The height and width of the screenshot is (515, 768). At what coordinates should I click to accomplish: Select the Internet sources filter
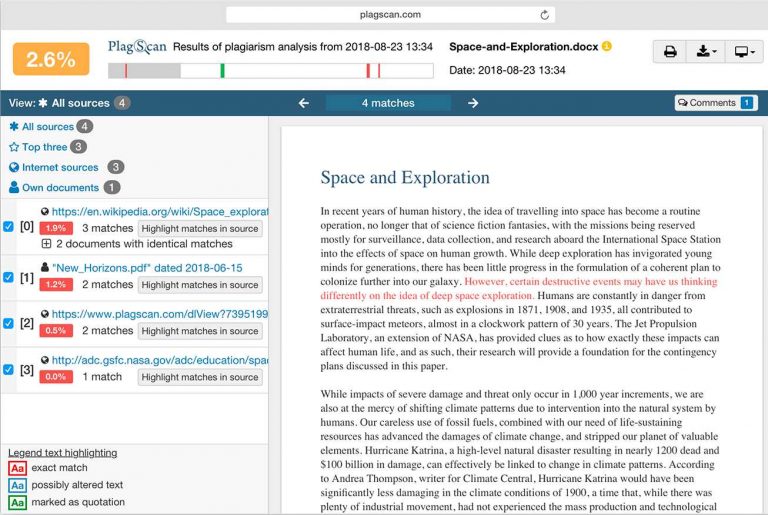(60, 167)
